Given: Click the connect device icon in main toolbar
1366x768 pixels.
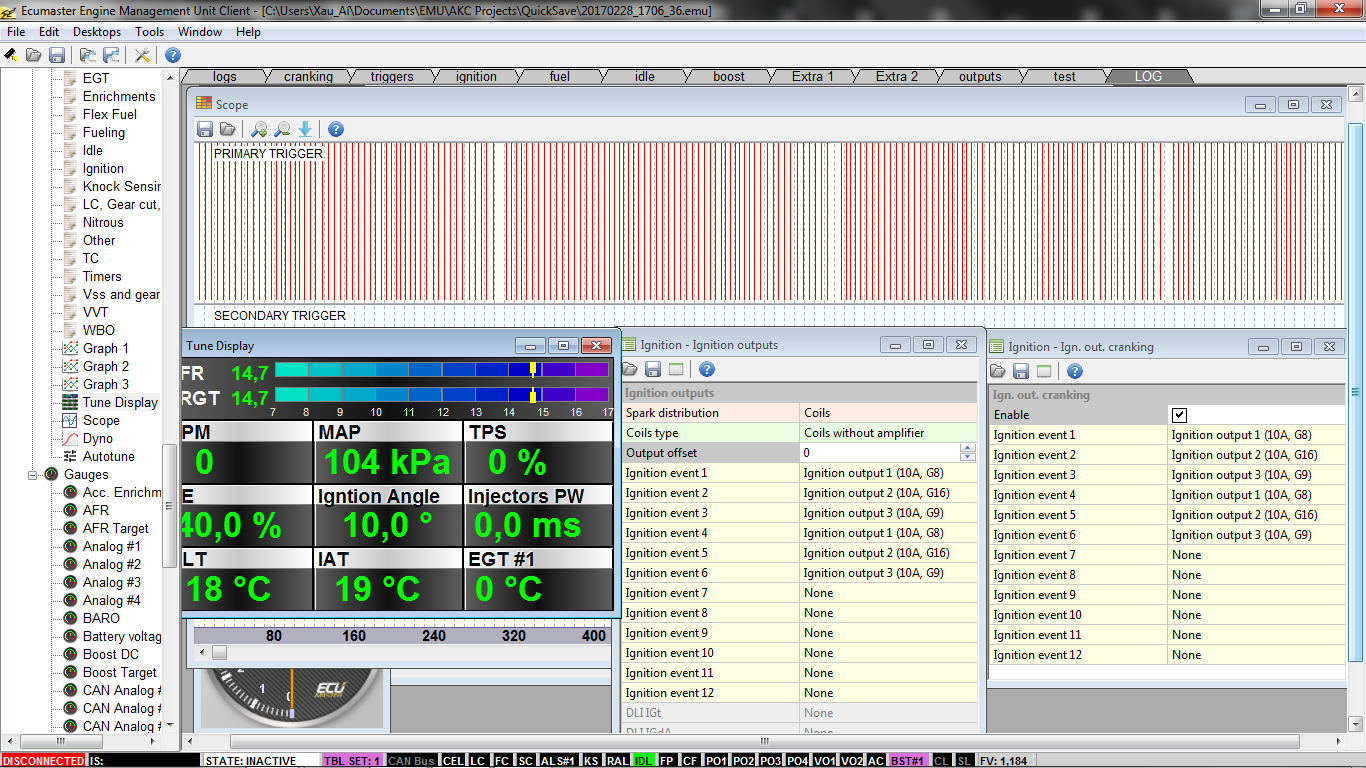Looking at the screenshot, I should click(x=11, y=55).
